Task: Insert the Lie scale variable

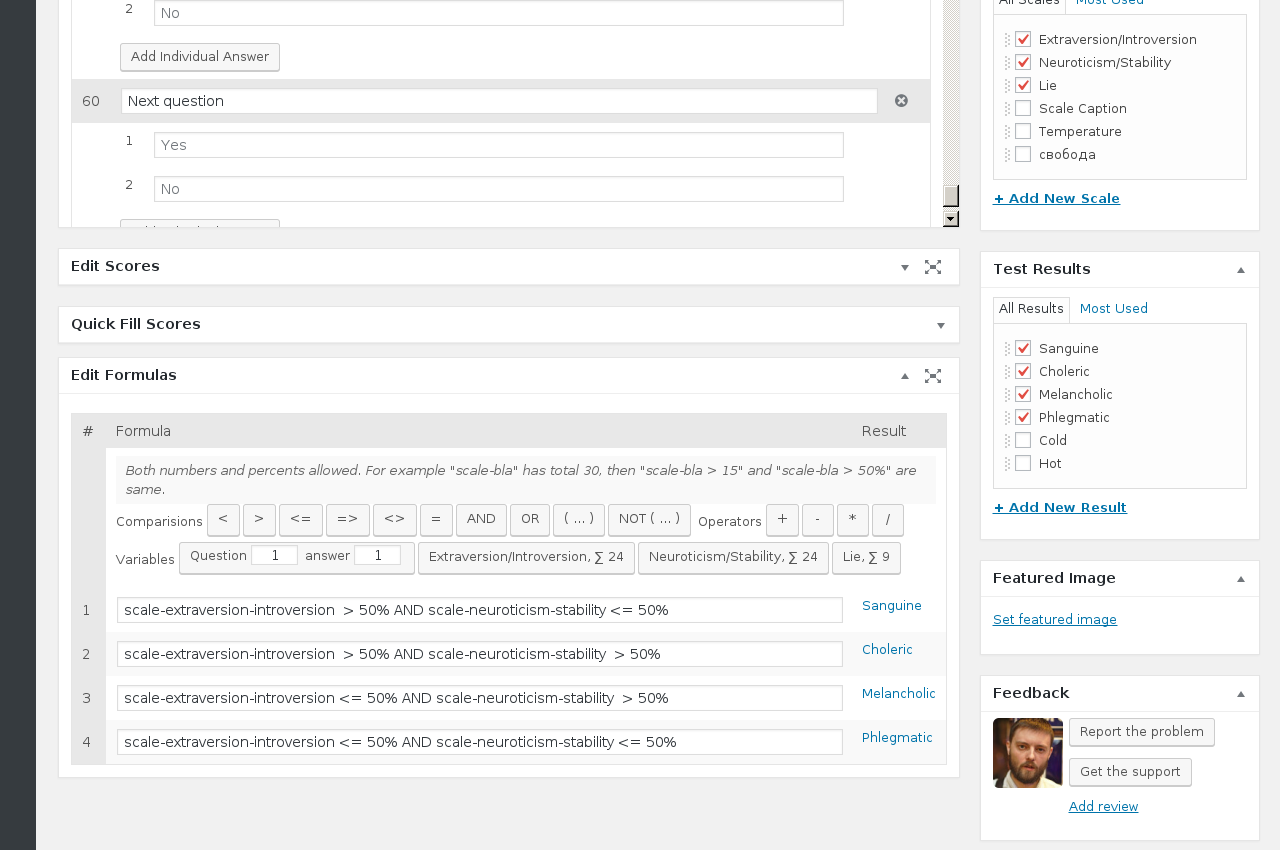Action: pos(866,558)
